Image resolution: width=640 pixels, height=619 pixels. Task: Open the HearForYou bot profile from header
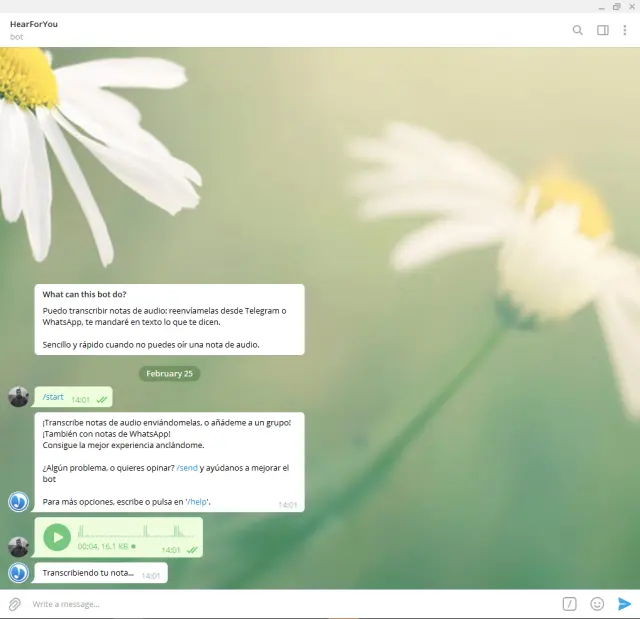34,24
